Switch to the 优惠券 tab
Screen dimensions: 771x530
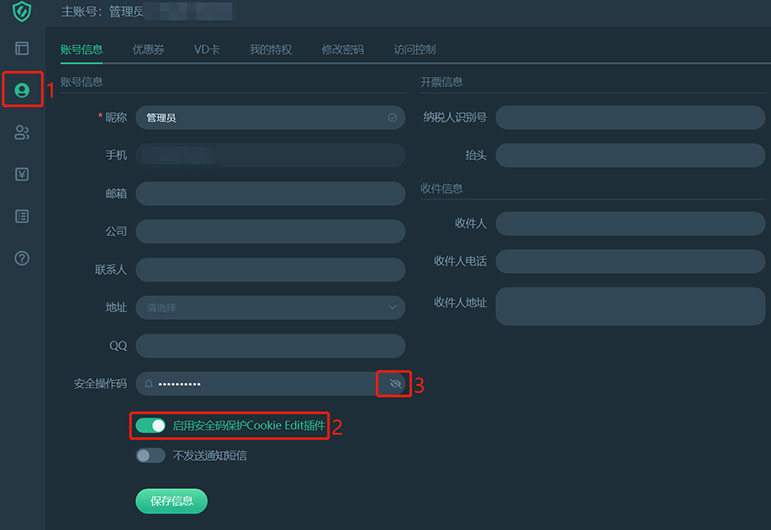tap(147, 49)
